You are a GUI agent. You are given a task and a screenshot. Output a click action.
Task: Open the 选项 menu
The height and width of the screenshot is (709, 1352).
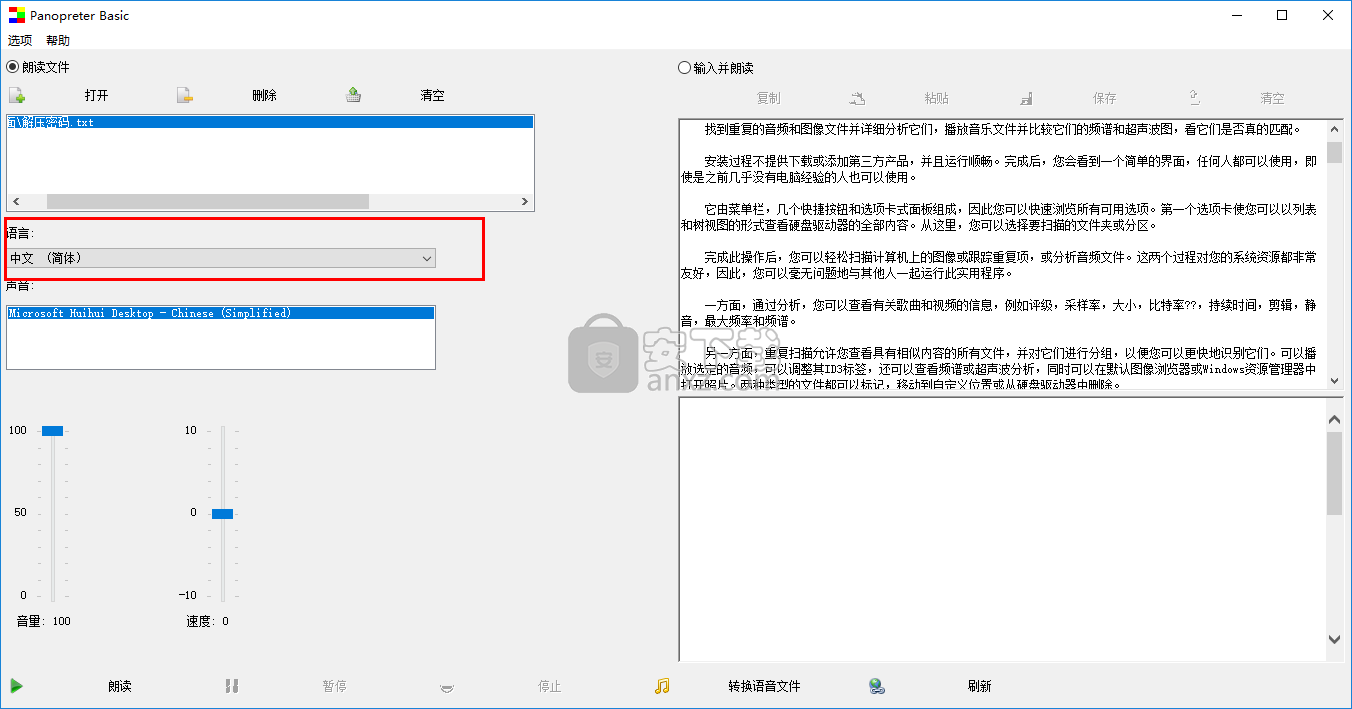[20, 41]
